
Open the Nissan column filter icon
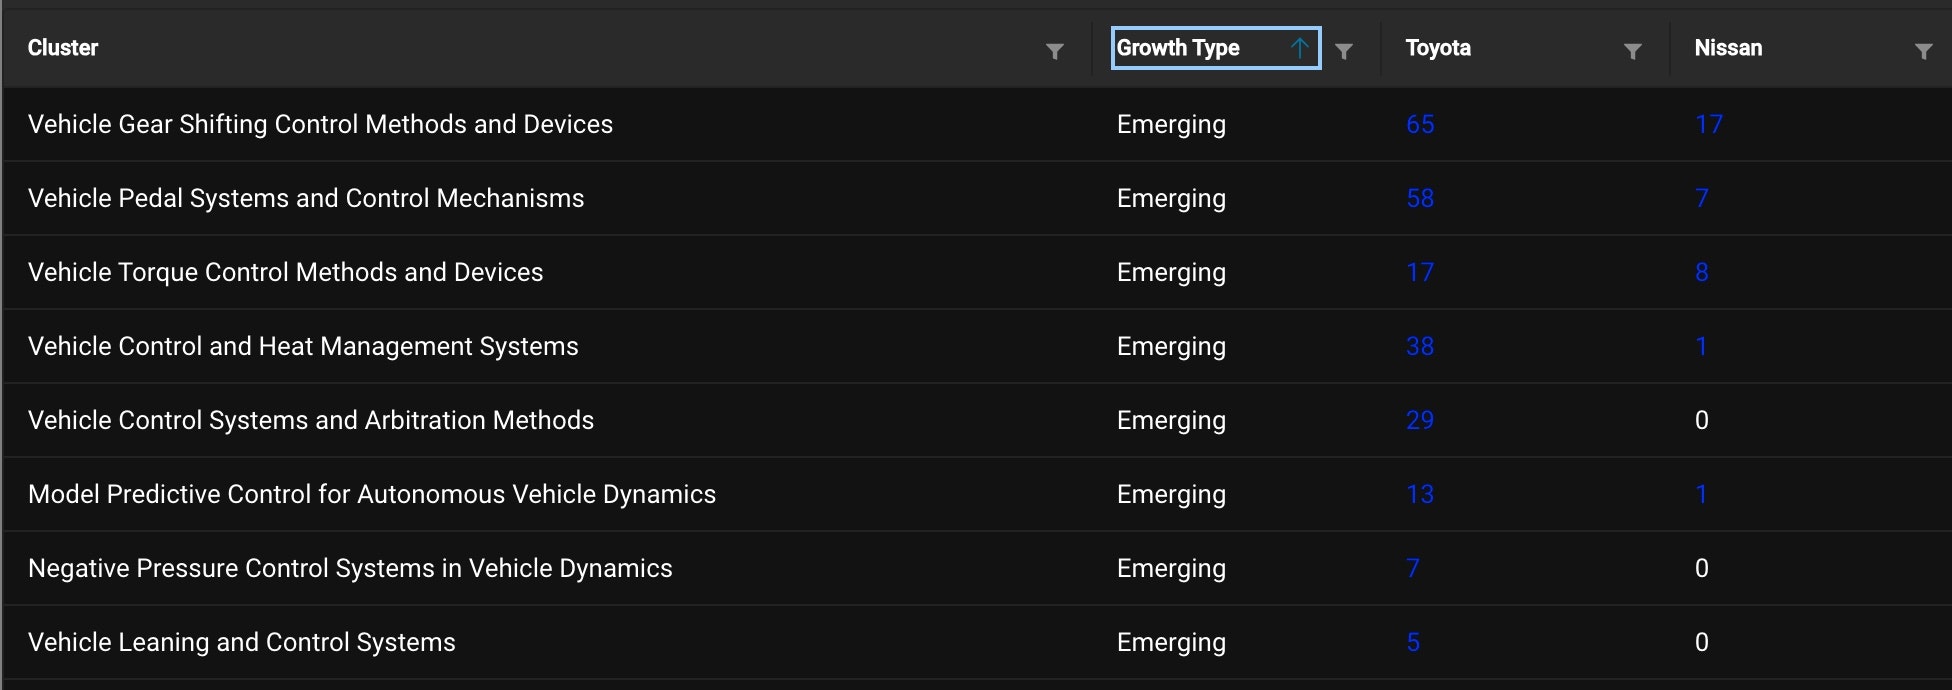pyautogui.click(x=1923, y=51)
